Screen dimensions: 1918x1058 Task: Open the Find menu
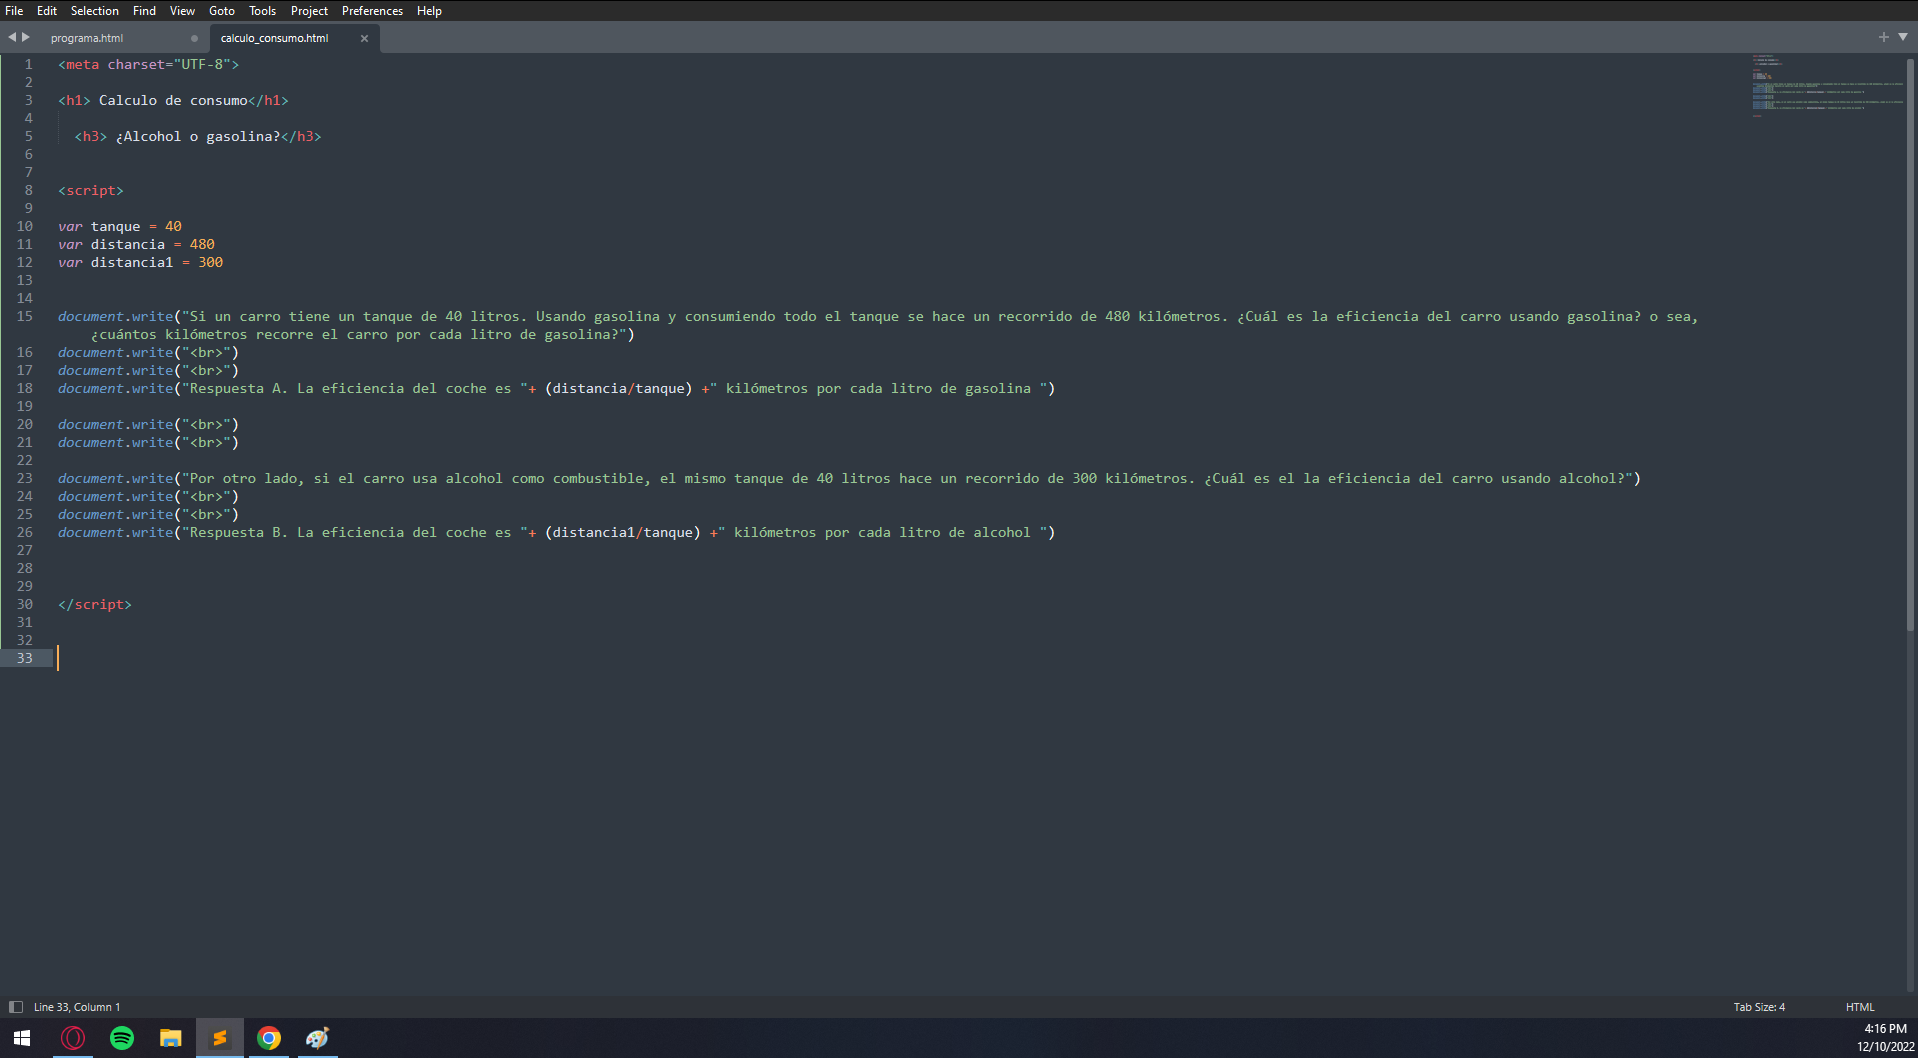[x=144, y=11]
